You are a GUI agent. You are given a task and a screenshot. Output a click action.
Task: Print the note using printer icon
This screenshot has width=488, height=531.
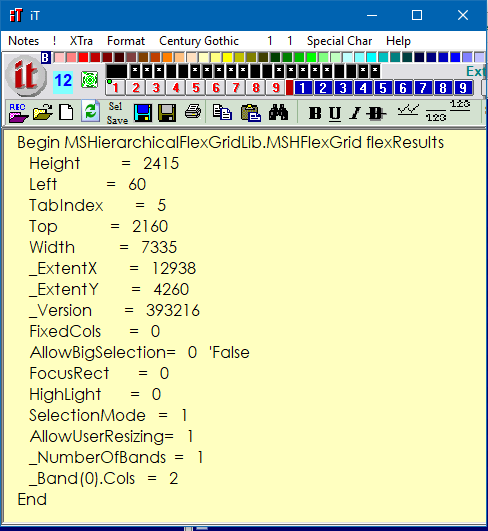pos(193,112)
